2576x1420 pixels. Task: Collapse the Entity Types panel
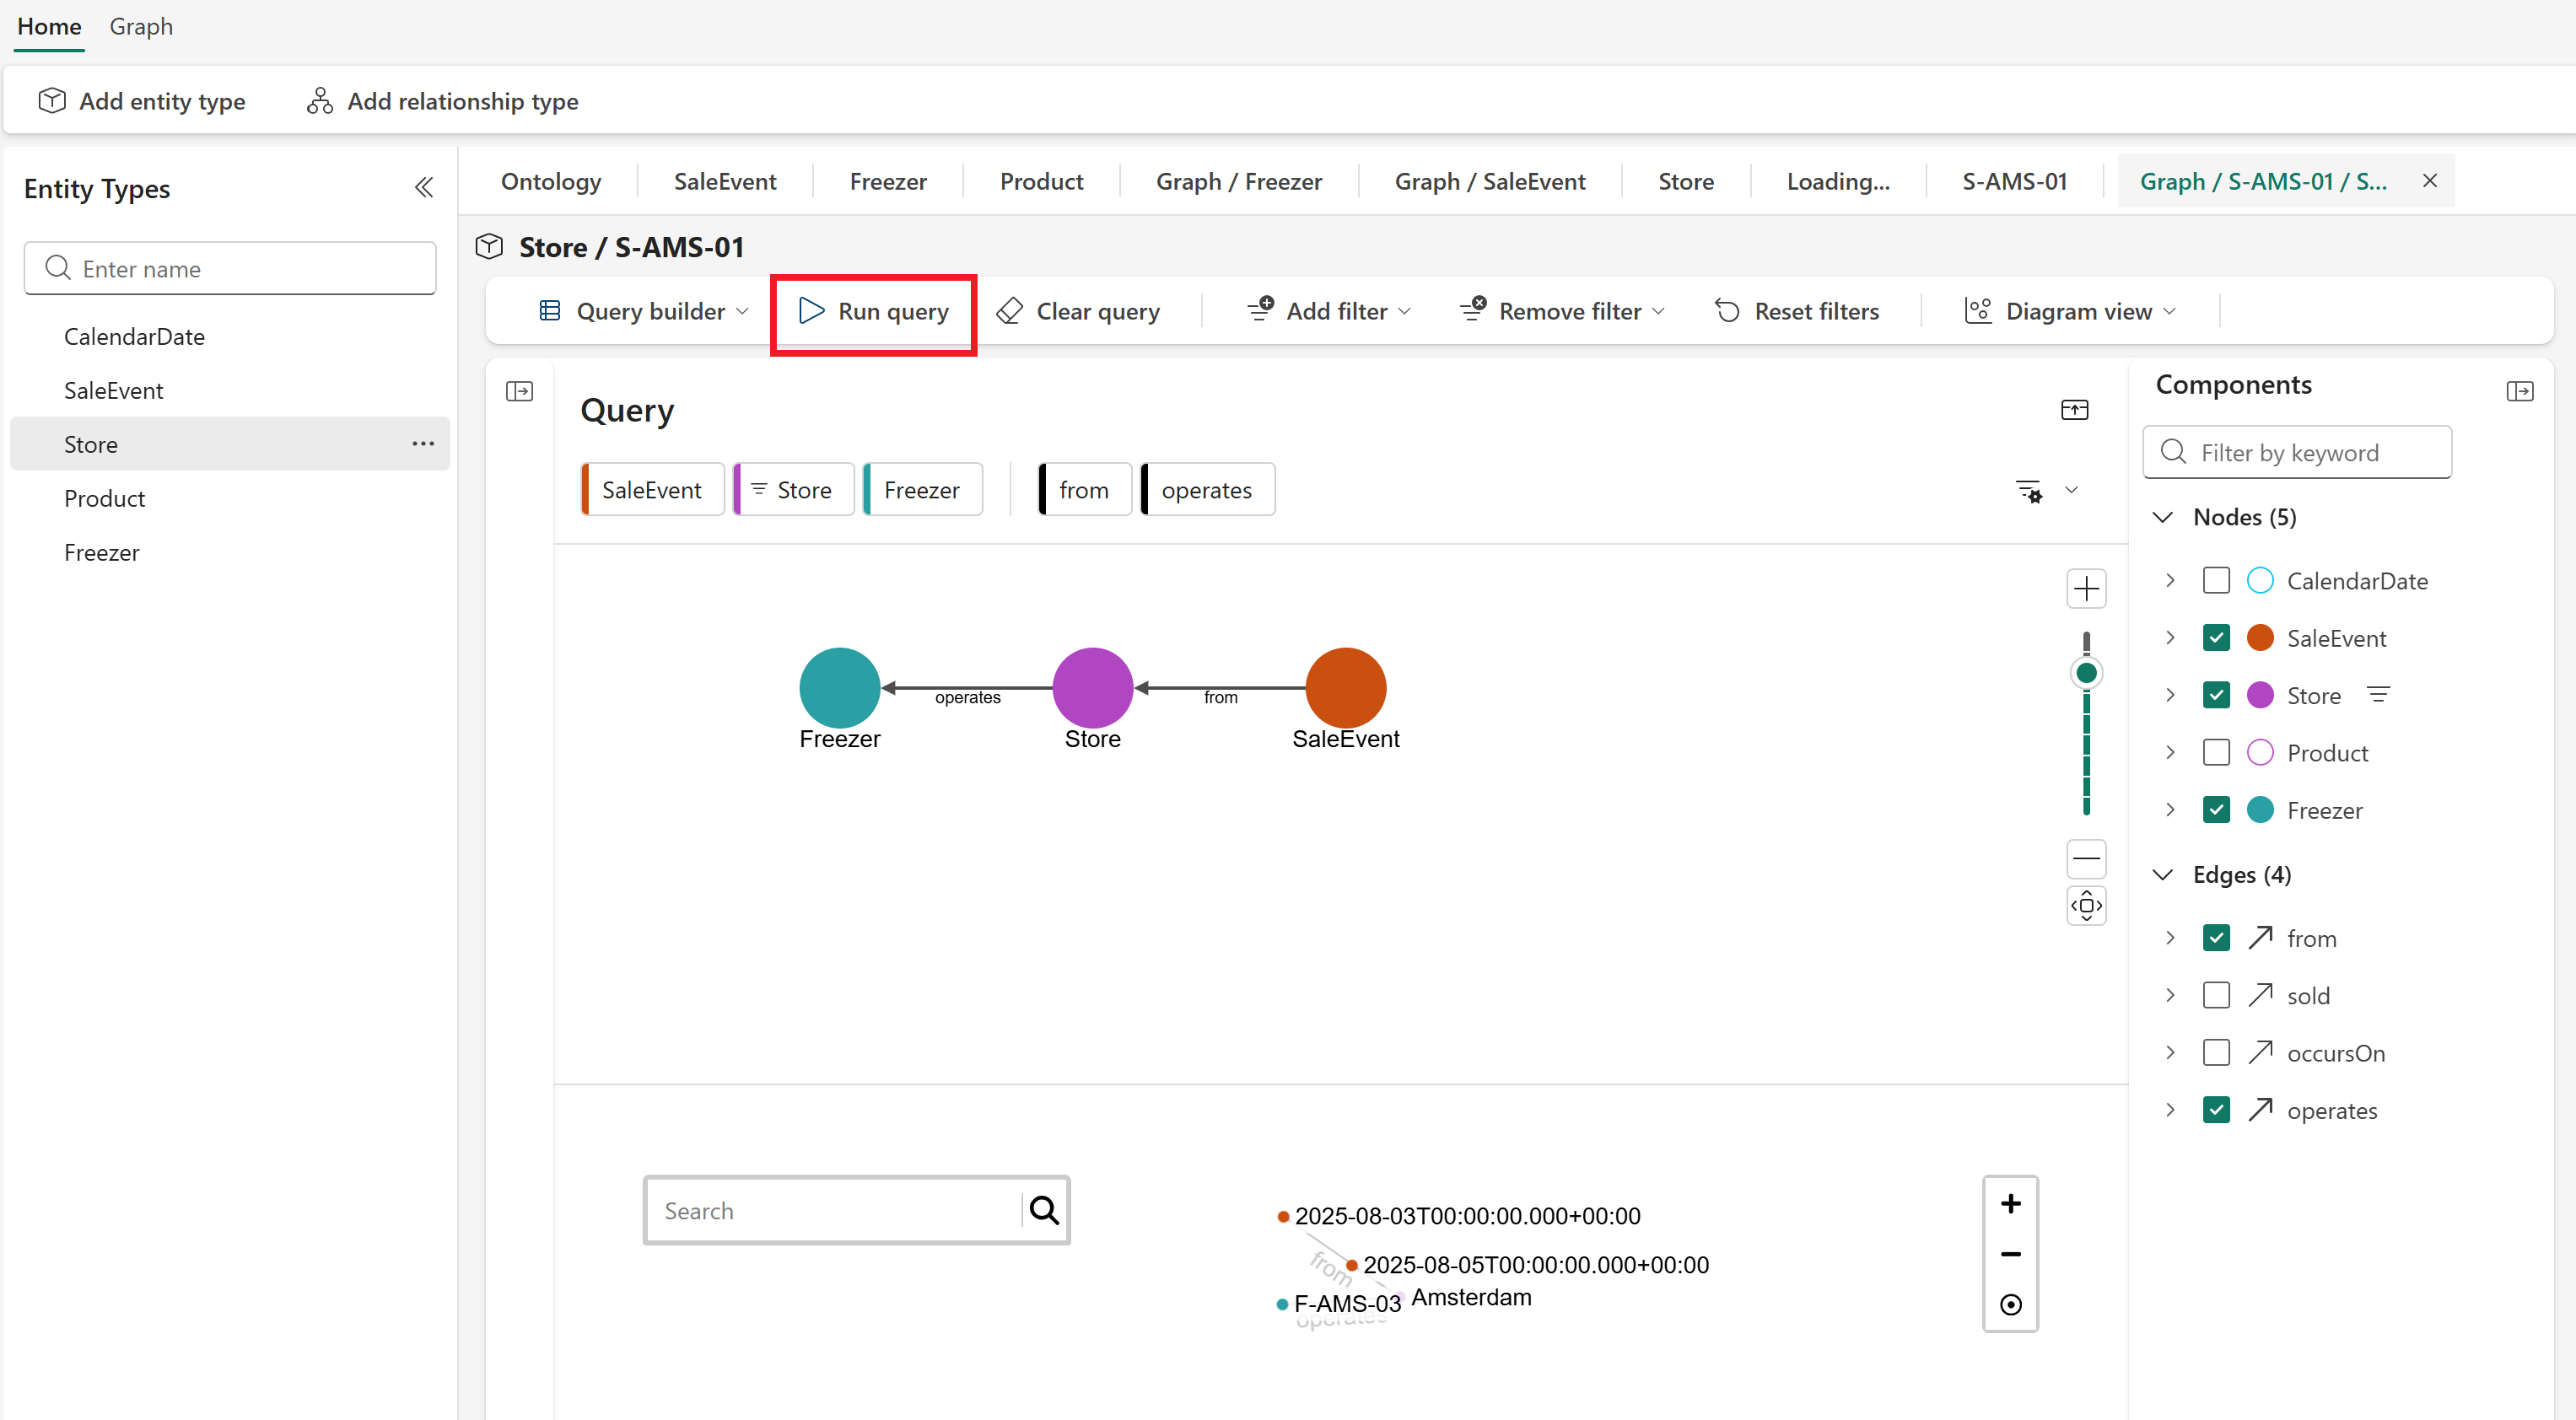(x=424, y=187)
